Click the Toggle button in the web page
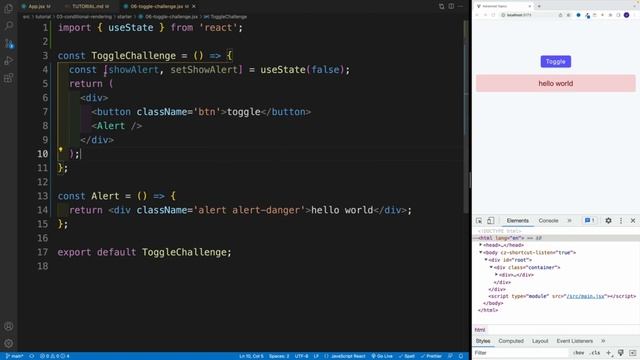This screenshot has width=640, height=360. click(x=556, y=62)
